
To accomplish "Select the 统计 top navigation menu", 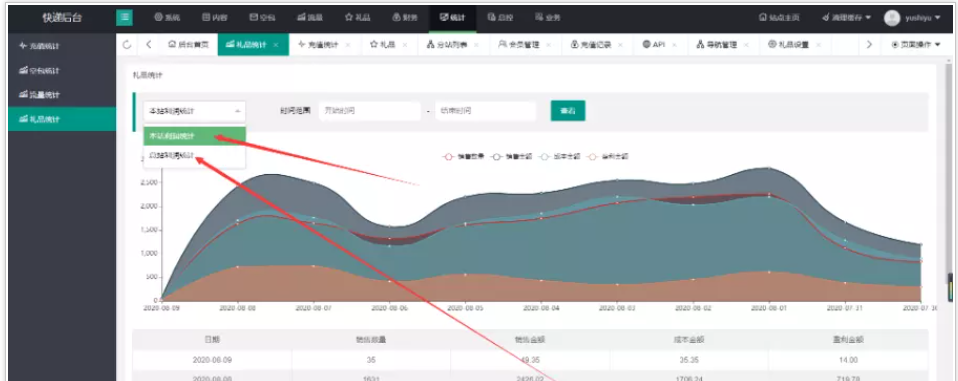I will pyautogui.click(x=453, y=18).
